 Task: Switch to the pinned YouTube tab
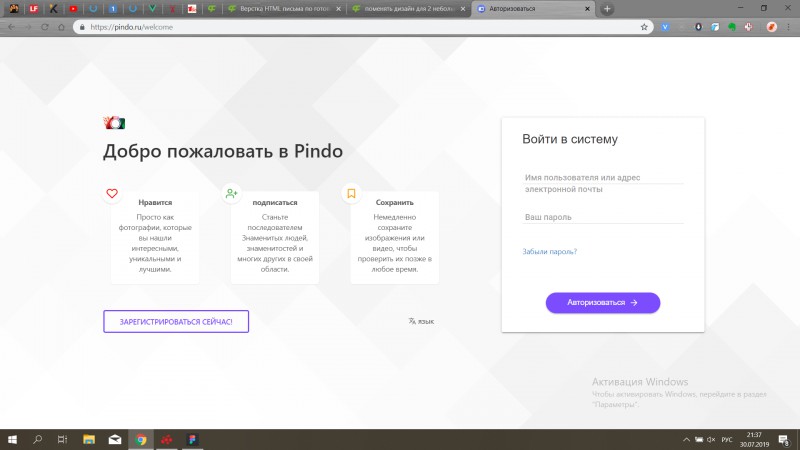(73, 9)
